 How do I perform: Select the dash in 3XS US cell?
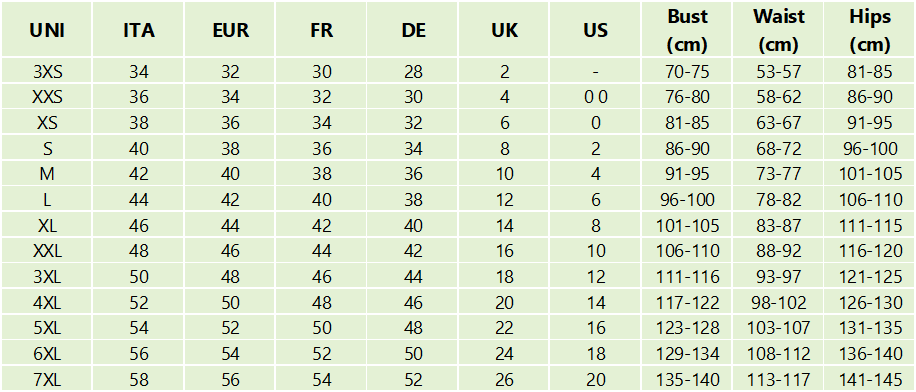[x=595, y=71]
